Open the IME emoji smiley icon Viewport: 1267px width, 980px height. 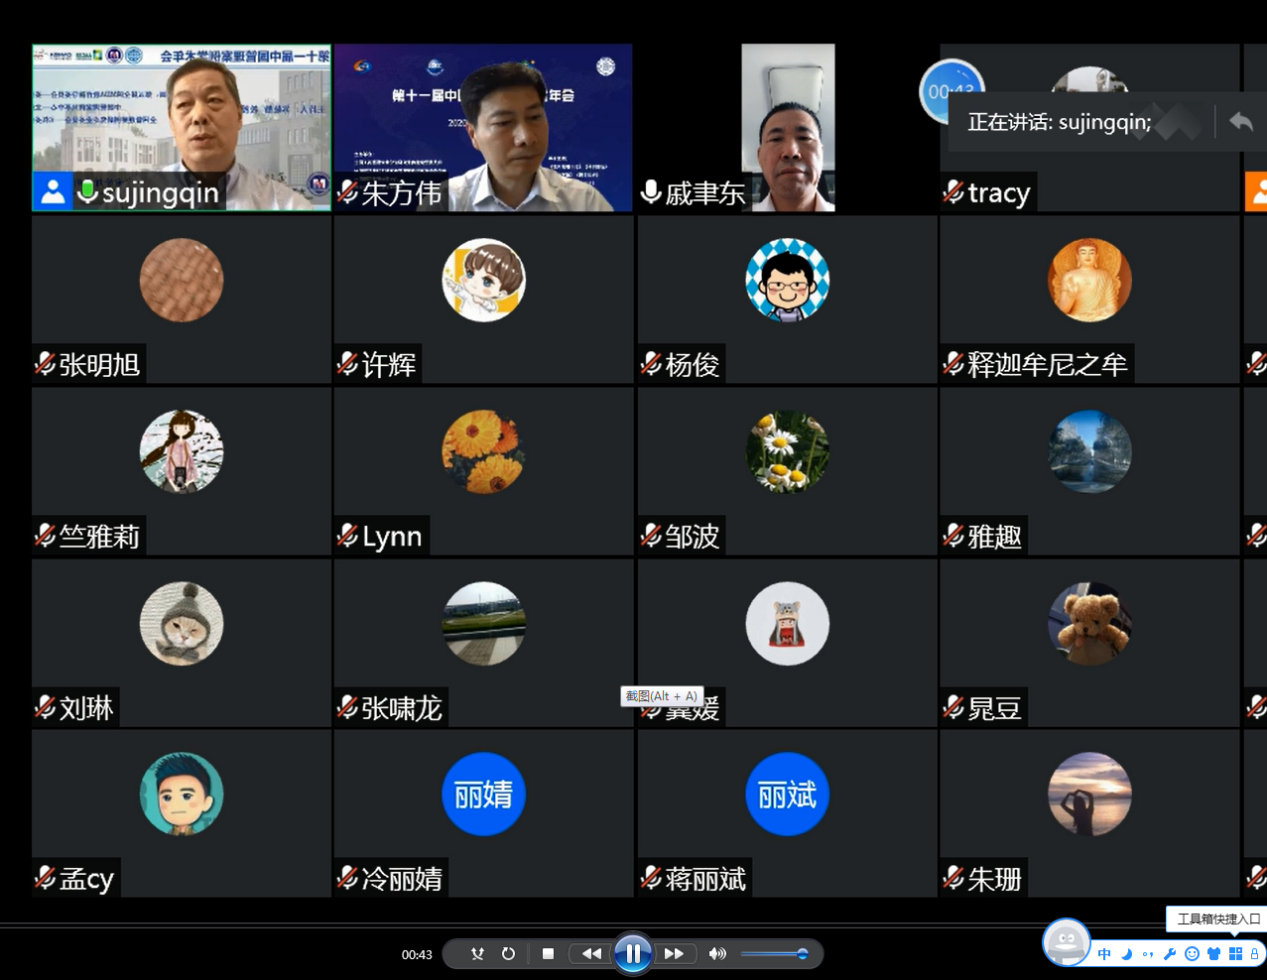coord(1191,954)
